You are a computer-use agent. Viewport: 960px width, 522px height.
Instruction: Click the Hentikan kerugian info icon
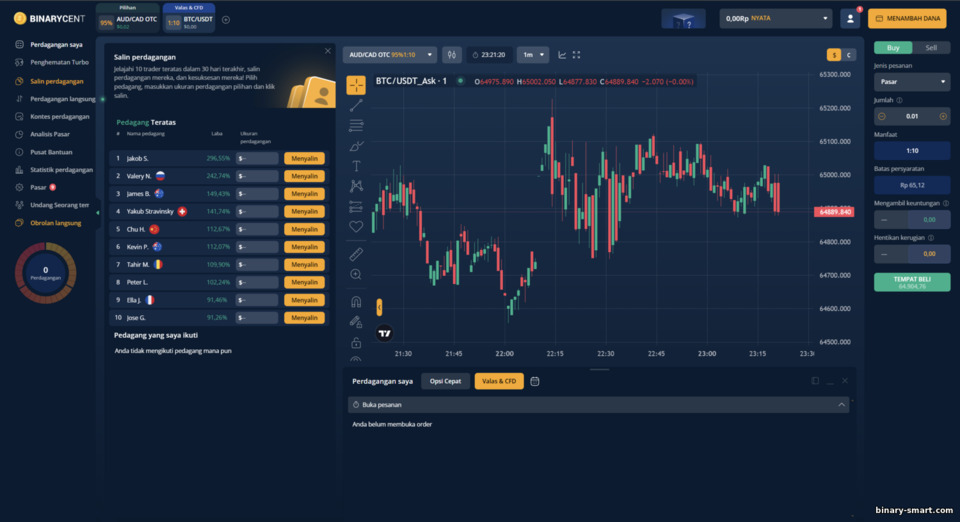point(931,237)
